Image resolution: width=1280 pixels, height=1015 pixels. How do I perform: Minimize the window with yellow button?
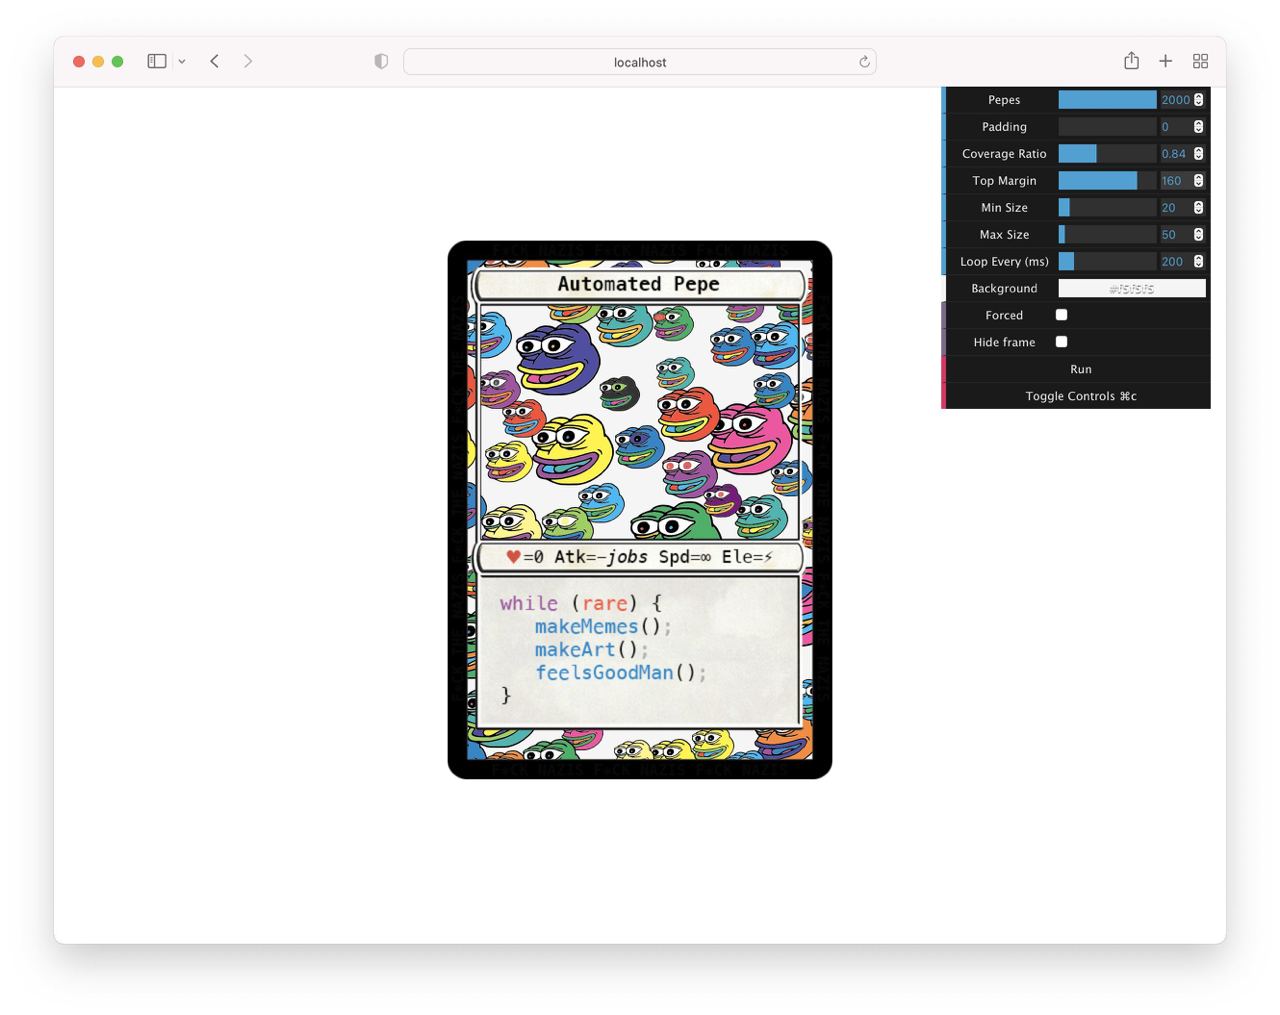click(x=98, y=62)
